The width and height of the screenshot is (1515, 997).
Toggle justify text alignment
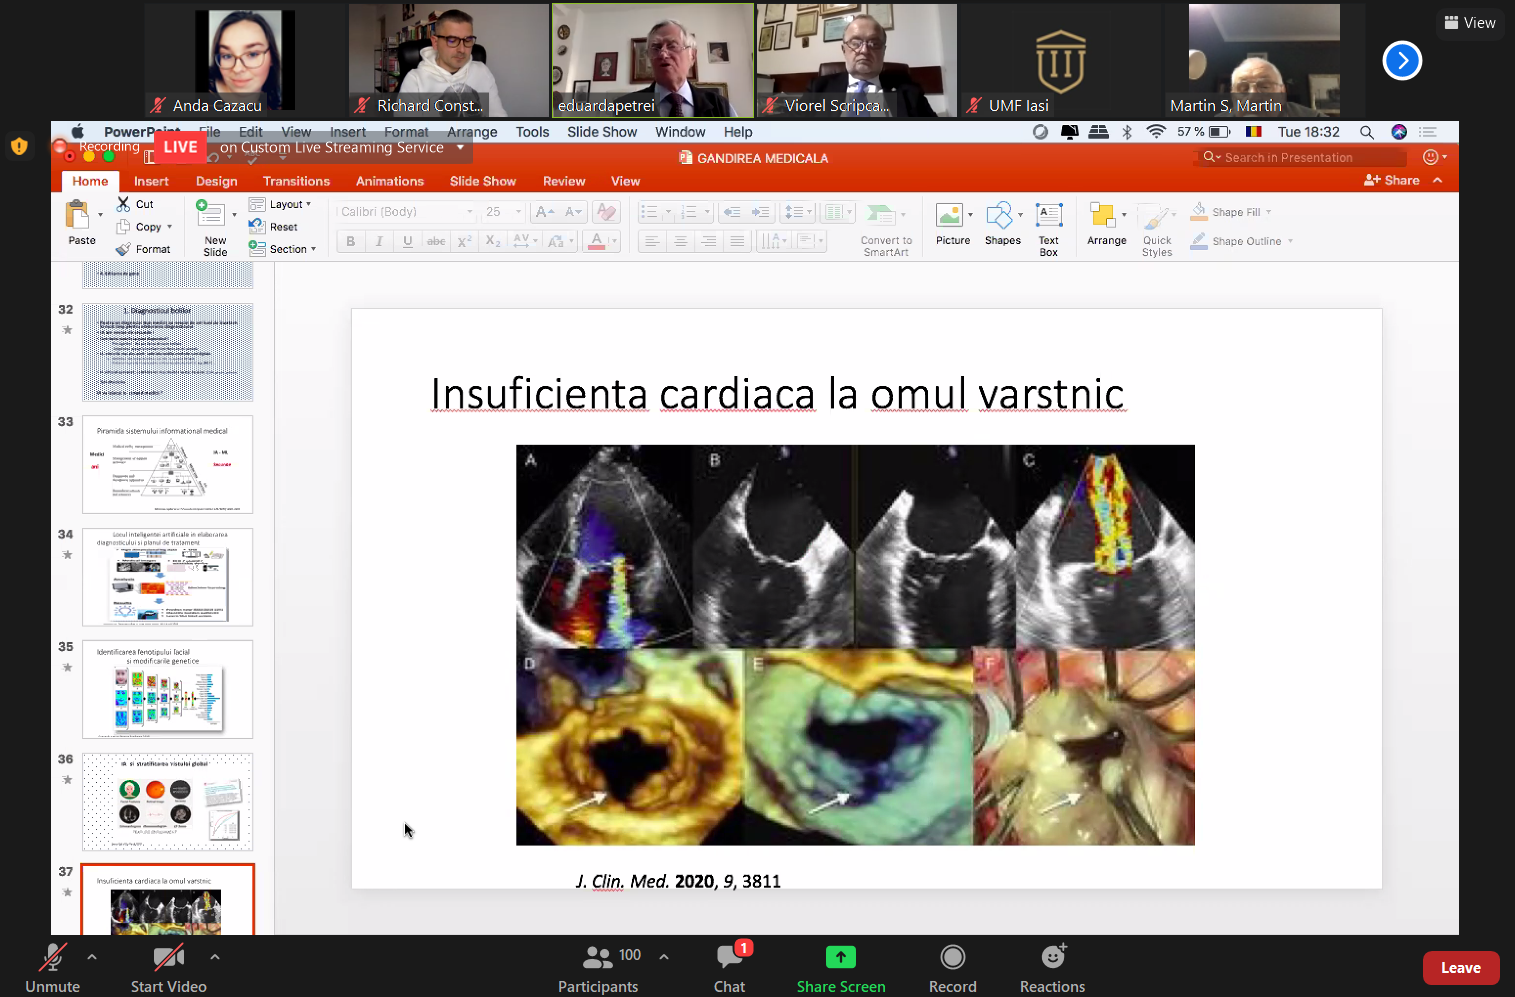coord(737,241)
